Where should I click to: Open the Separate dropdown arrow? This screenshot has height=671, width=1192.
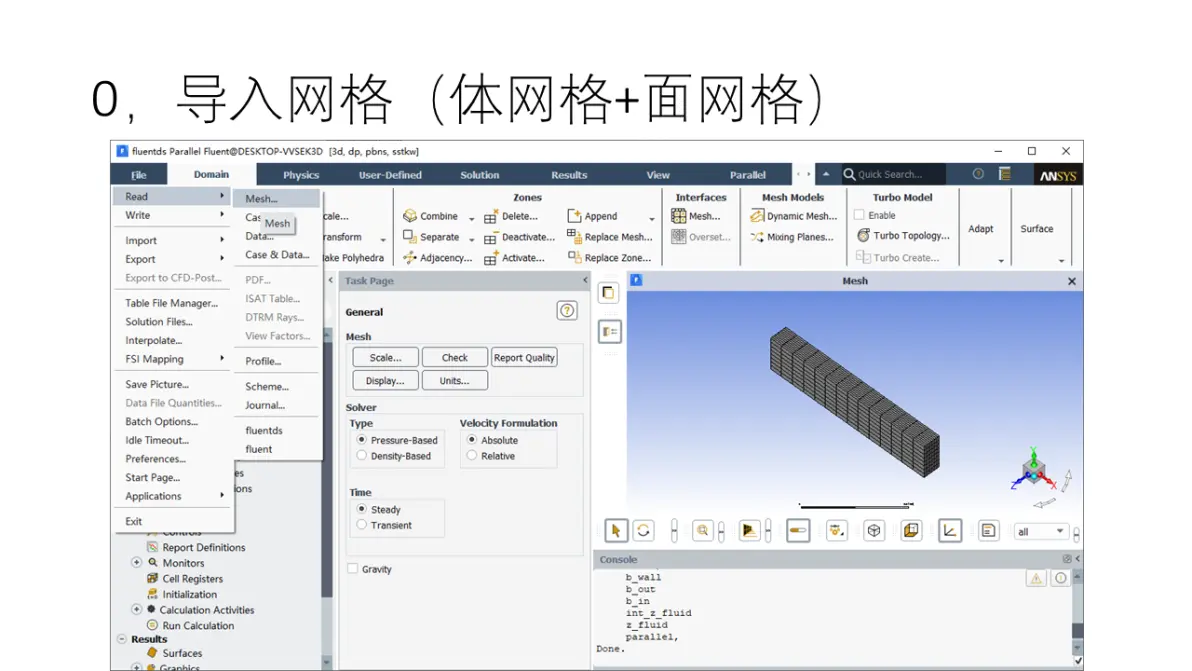(471, 239)
